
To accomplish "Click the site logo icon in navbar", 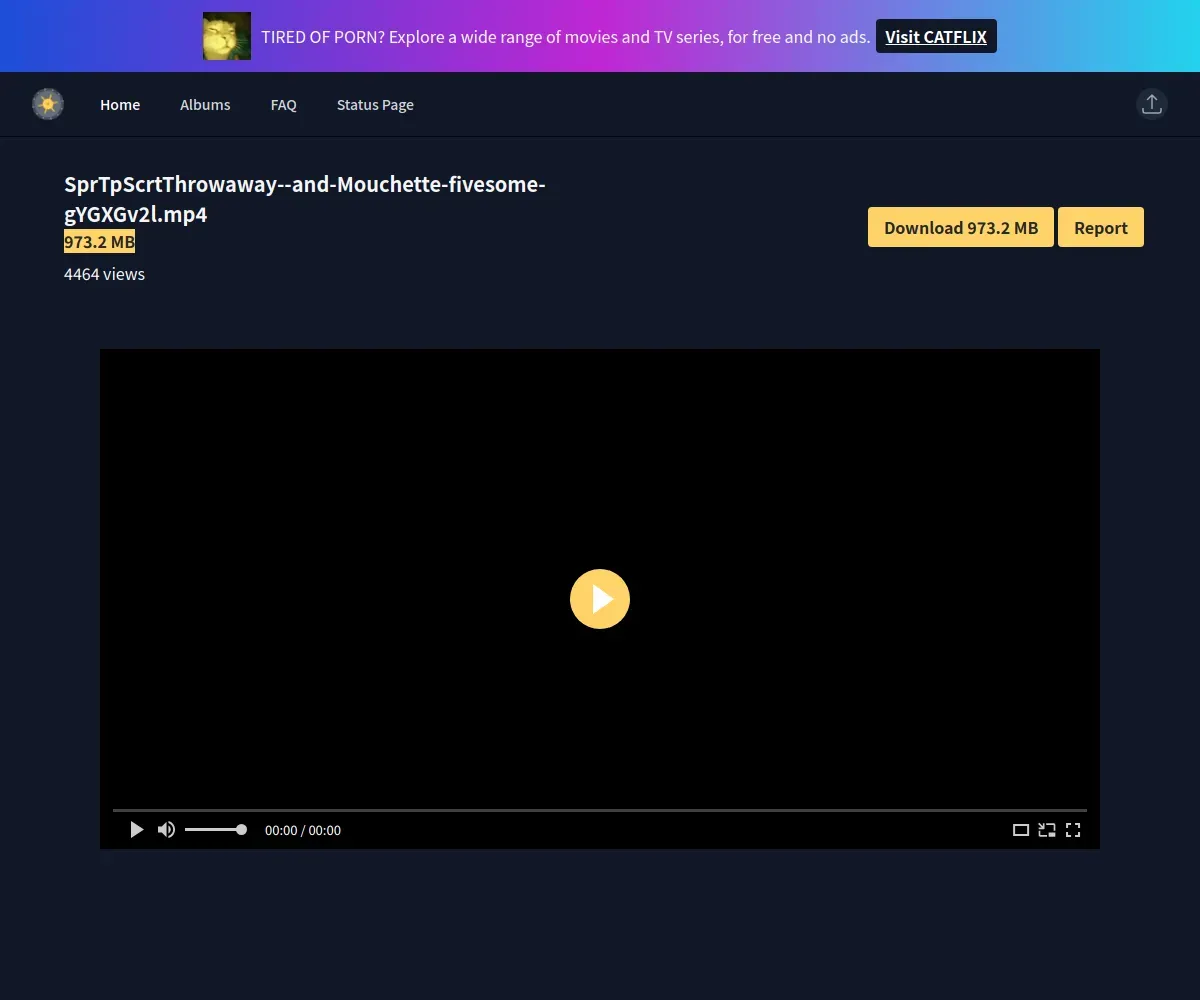I will coord(48,104).
